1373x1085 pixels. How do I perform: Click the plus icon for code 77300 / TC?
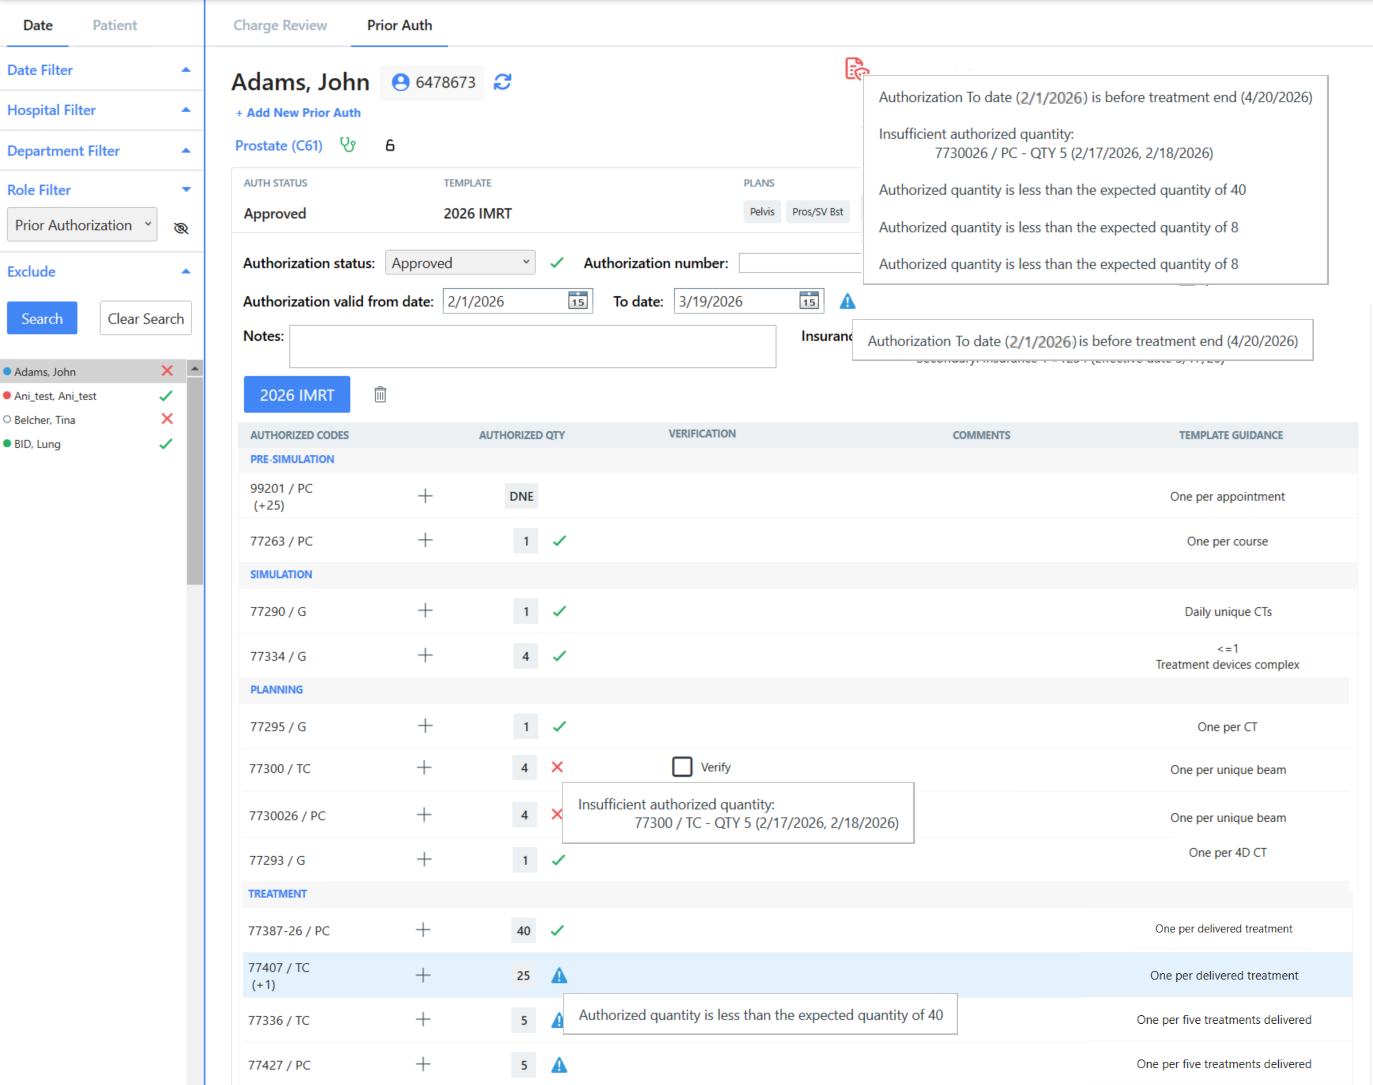(424, 767)
